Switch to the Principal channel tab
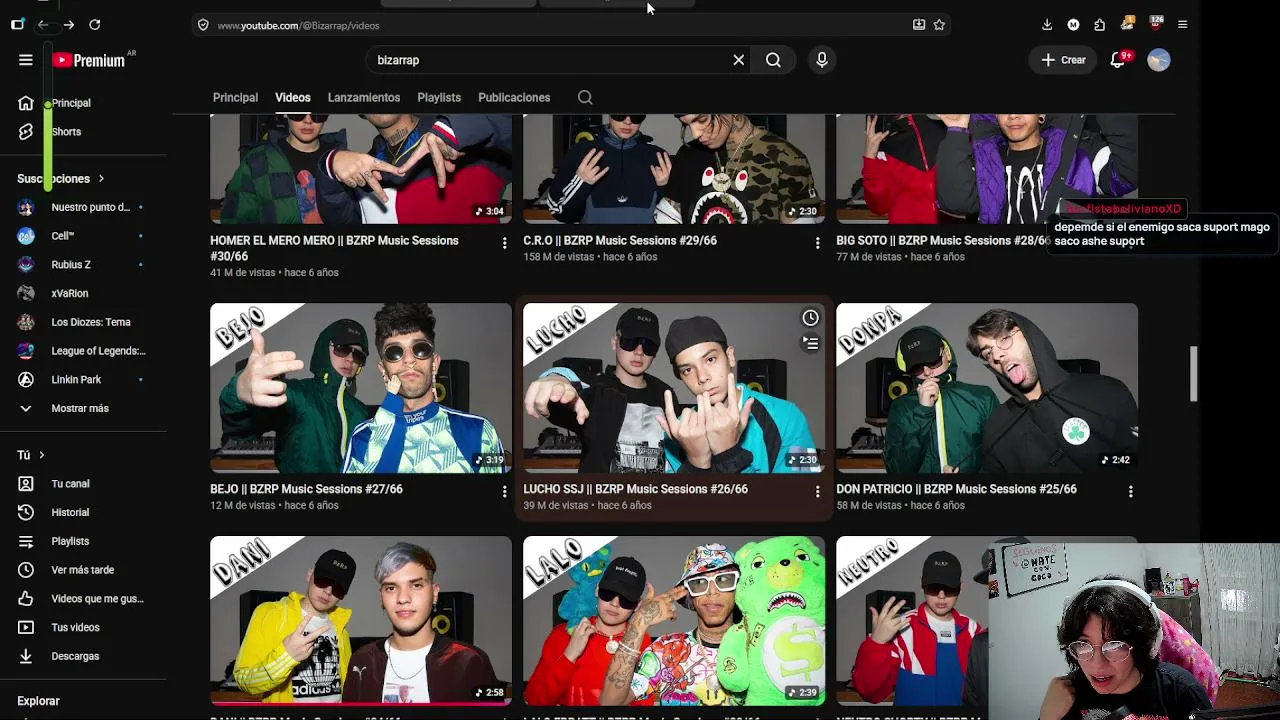The height and width of the screenshot is (720, 1280). click(x=235, y=97)
